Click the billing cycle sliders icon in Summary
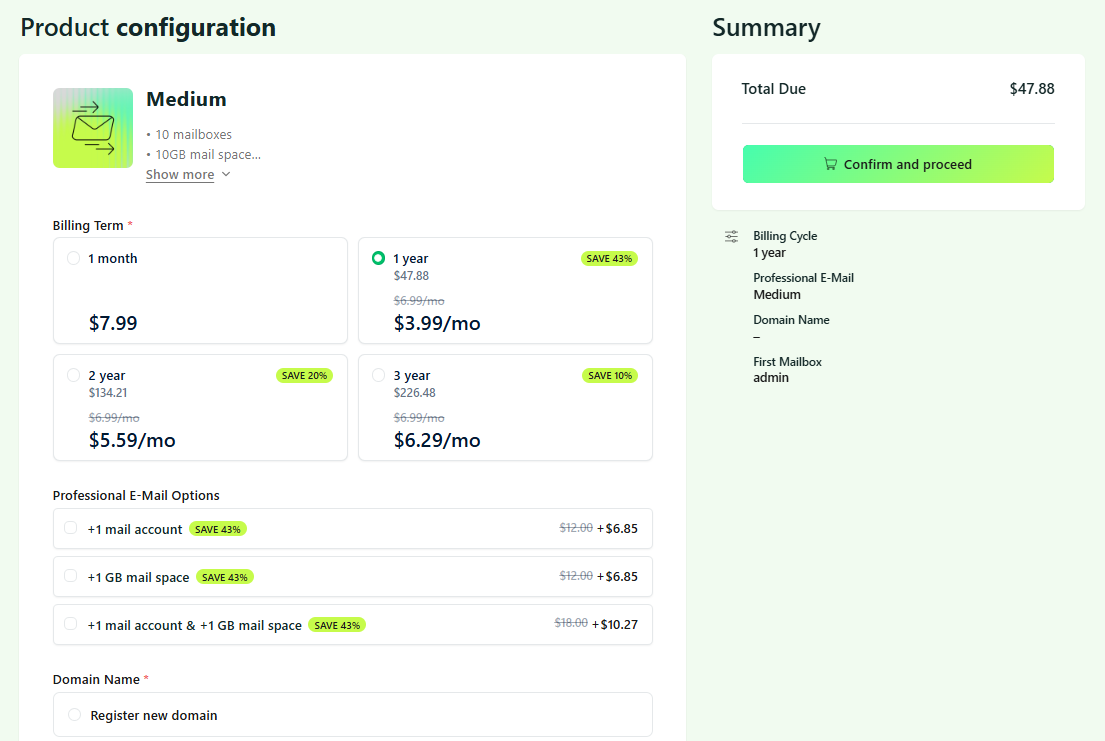The height and width of the screenshot is (741, 1105). pyautogui.click(x=731, y=236)
